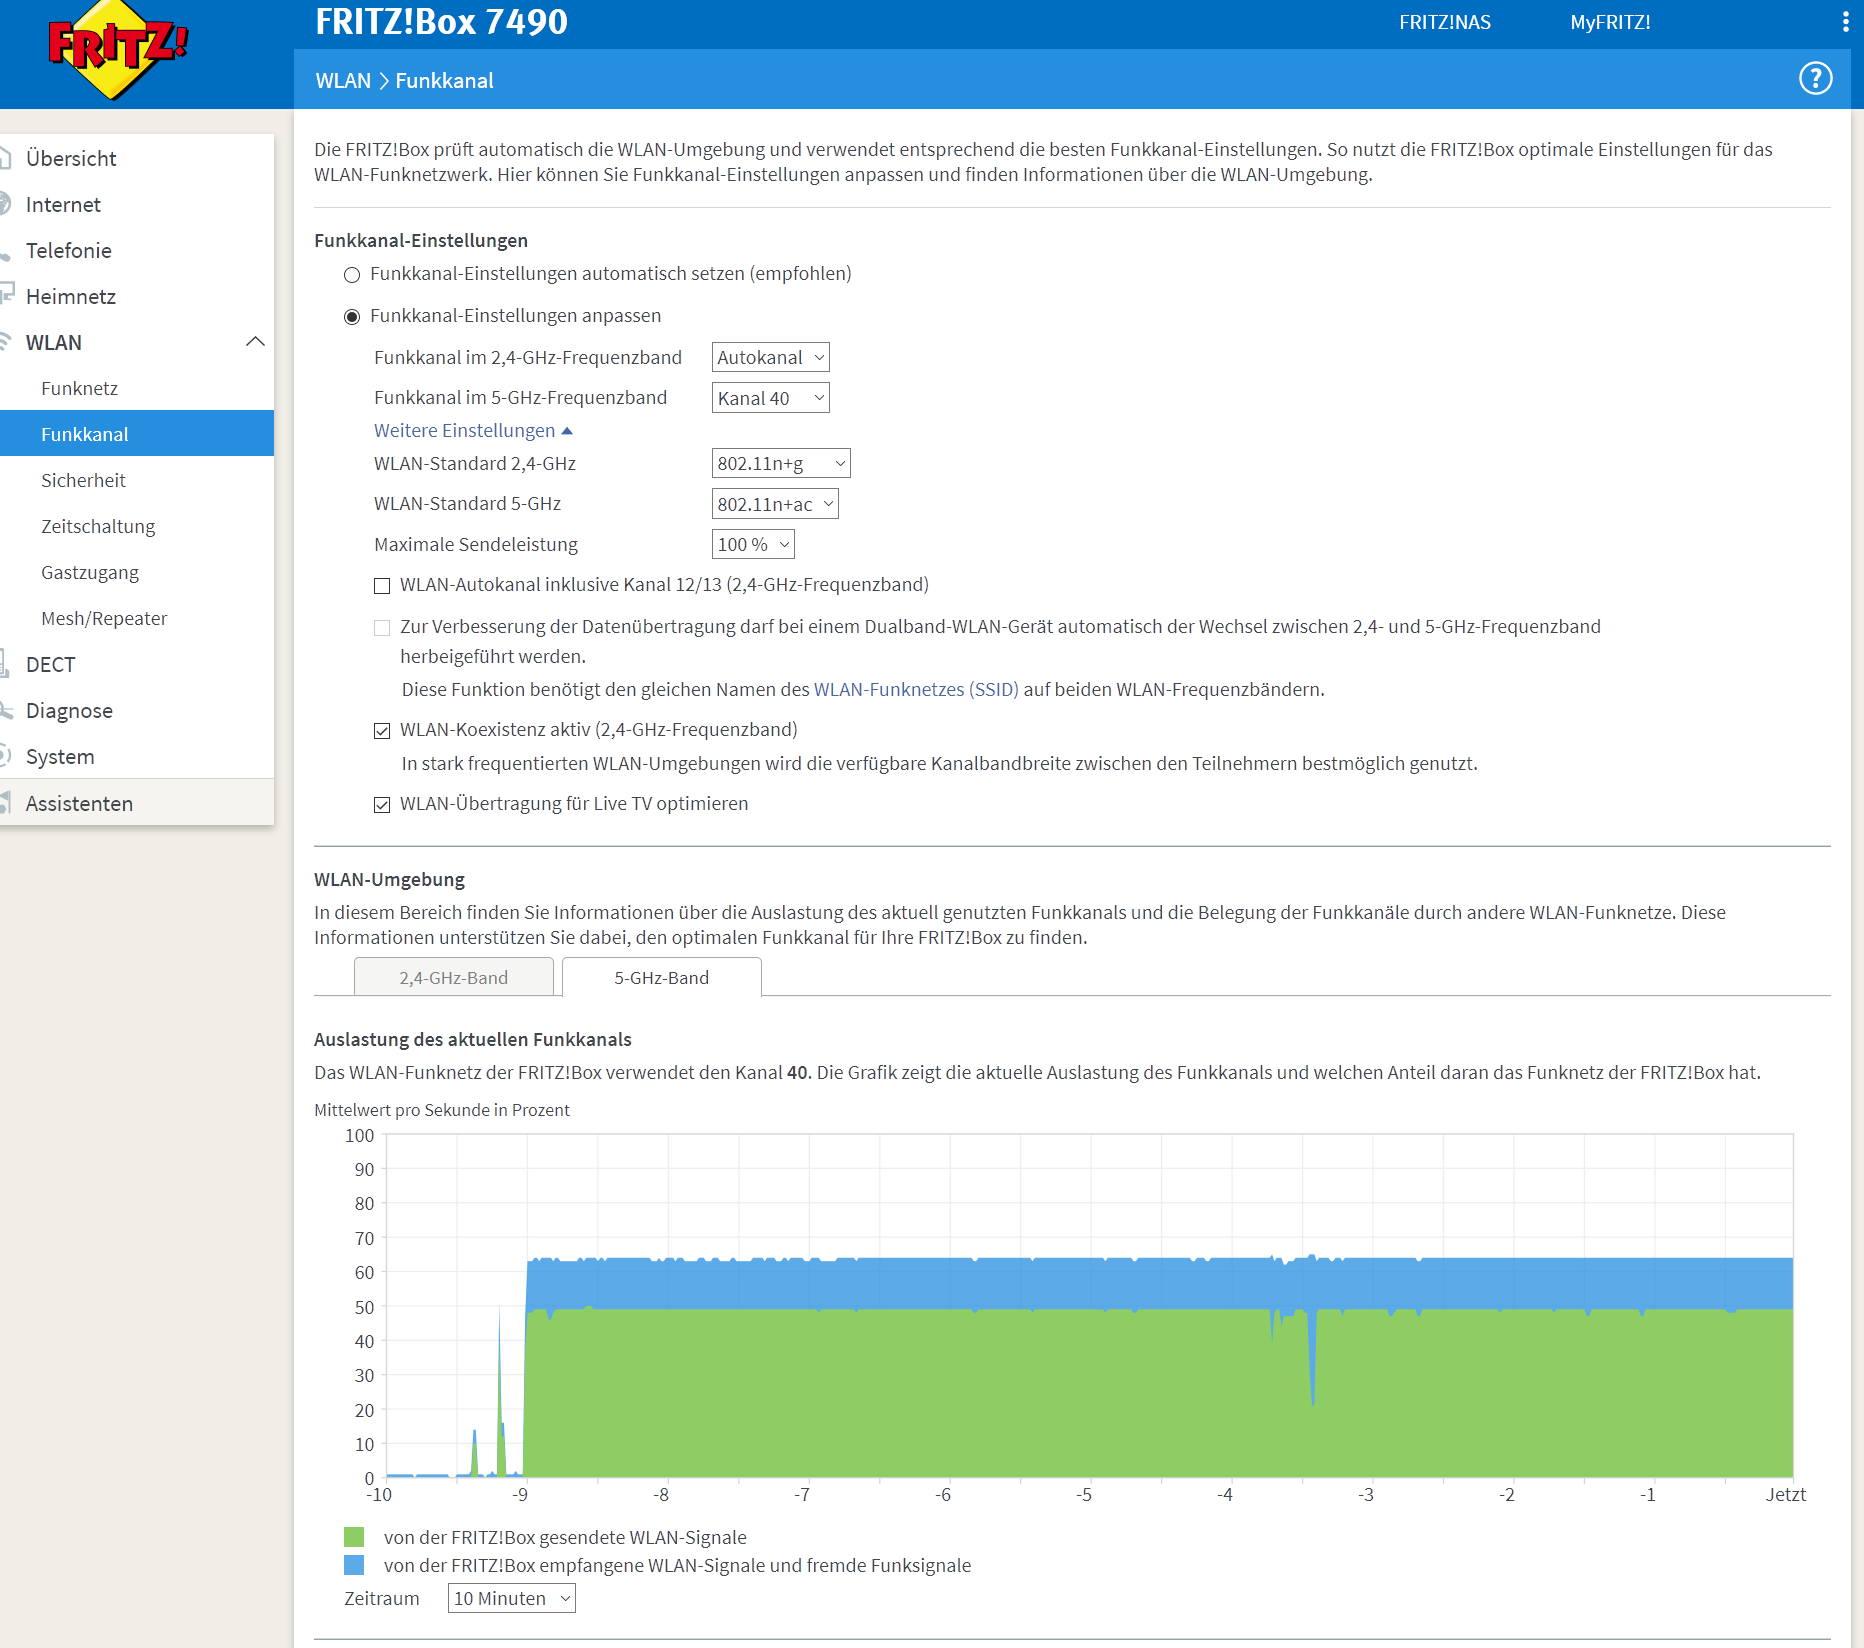Toggle the dual-band frequency switching checkbox
This screenshot has height=1648, width=1864.
(x=382, y=628)
